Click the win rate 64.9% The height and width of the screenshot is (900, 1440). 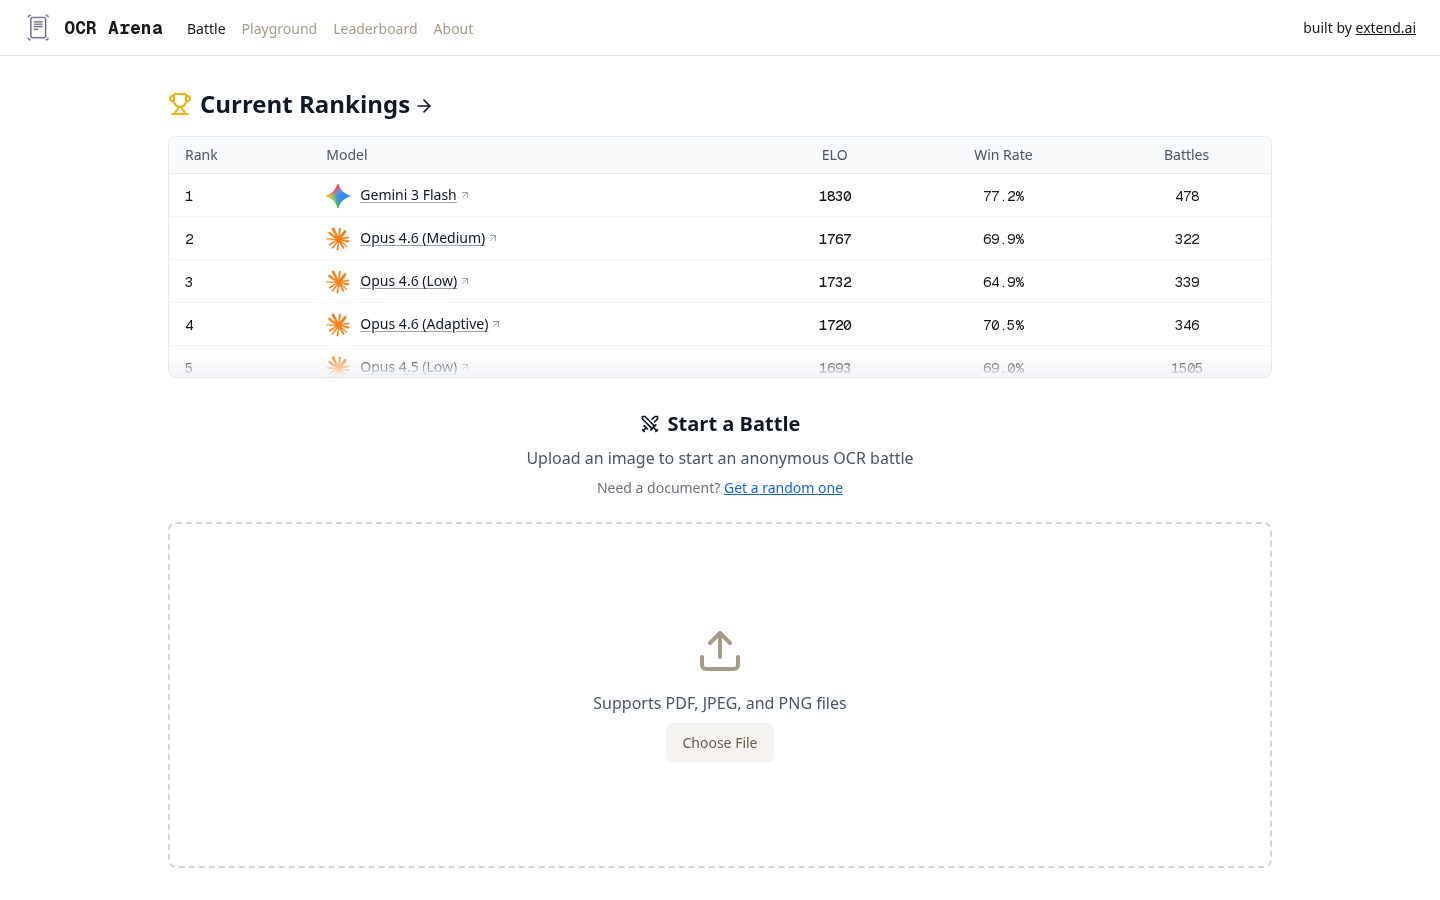pos(1003,282)
